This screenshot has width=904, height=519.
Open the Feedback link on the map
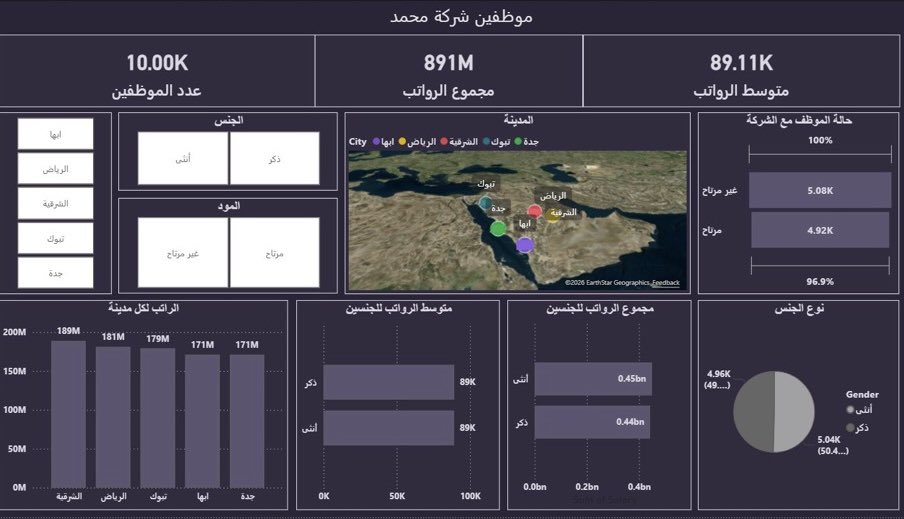tap(665, 283)
